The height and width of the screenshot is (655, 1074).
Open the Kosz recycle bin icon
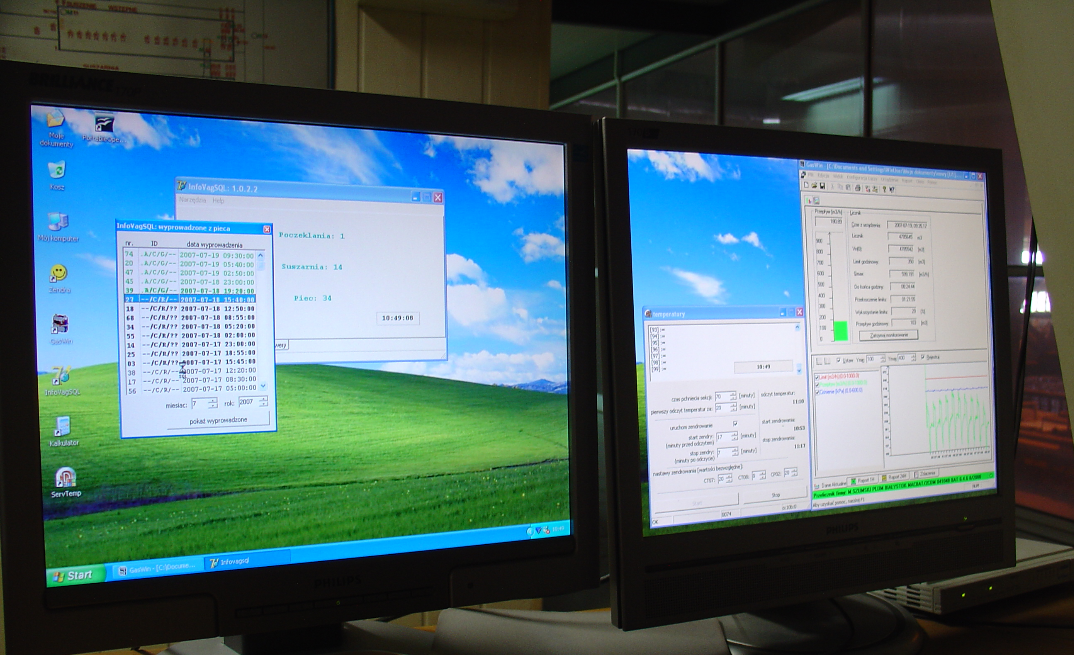tap(57, 175)
